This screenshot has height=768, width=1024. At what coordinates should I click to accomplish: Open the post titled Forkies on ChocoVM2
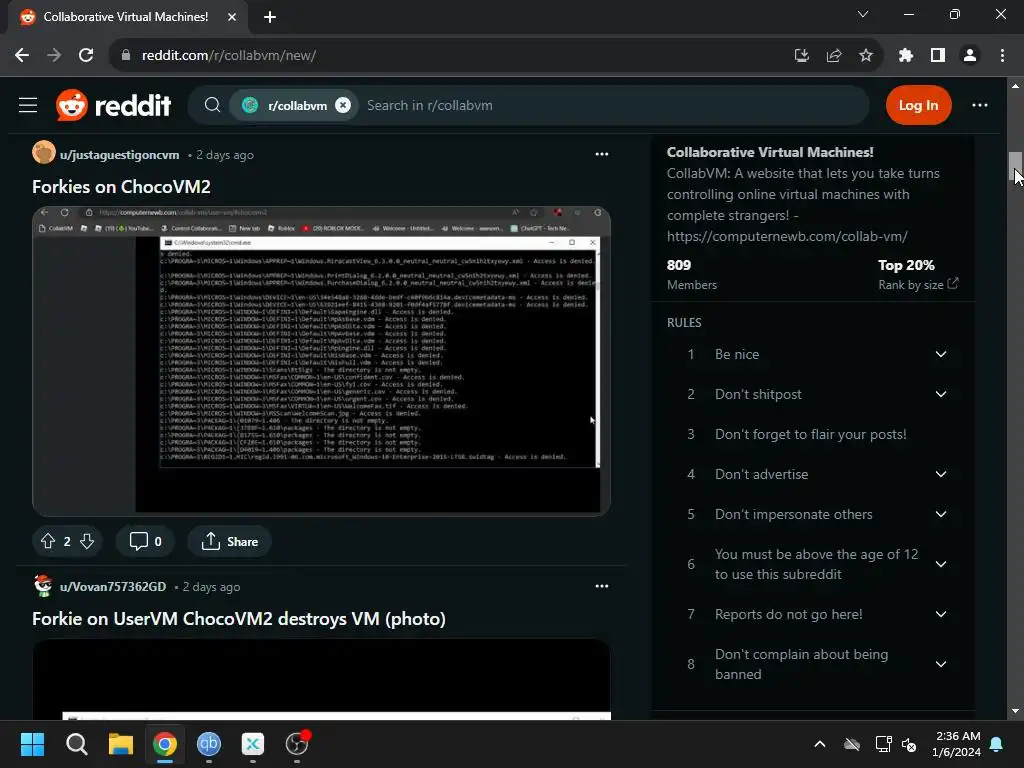tap(121, 187)
